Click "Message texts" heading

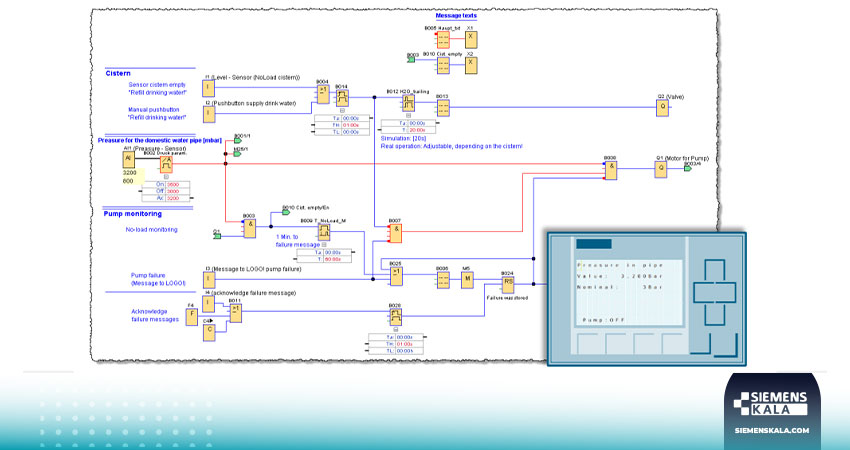point(456,16)
